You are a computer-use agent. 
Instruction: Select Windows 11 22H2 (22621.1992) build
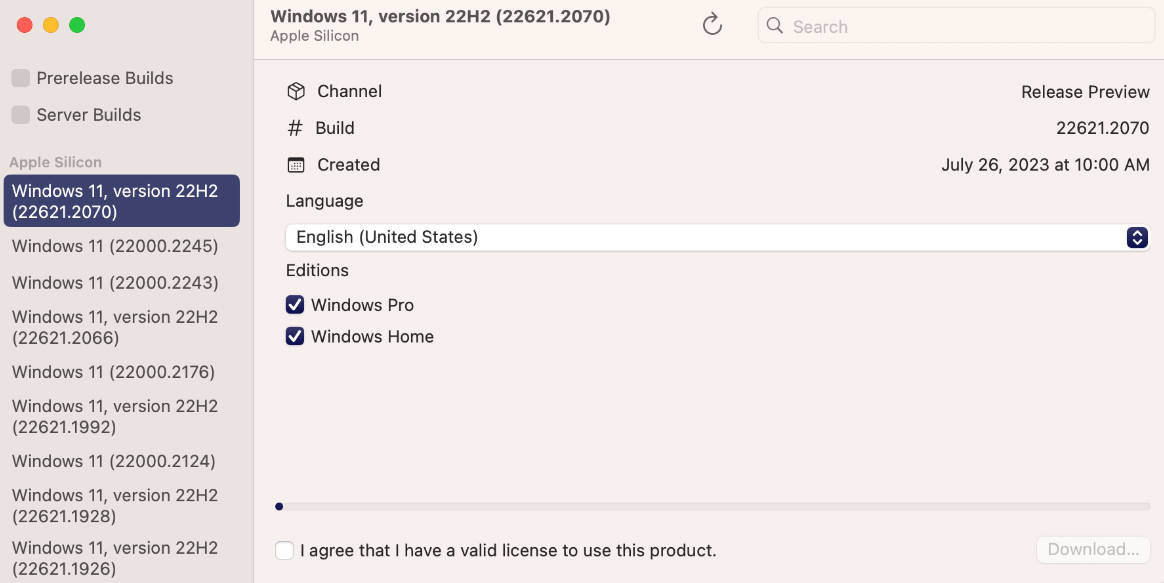(115, 416)
